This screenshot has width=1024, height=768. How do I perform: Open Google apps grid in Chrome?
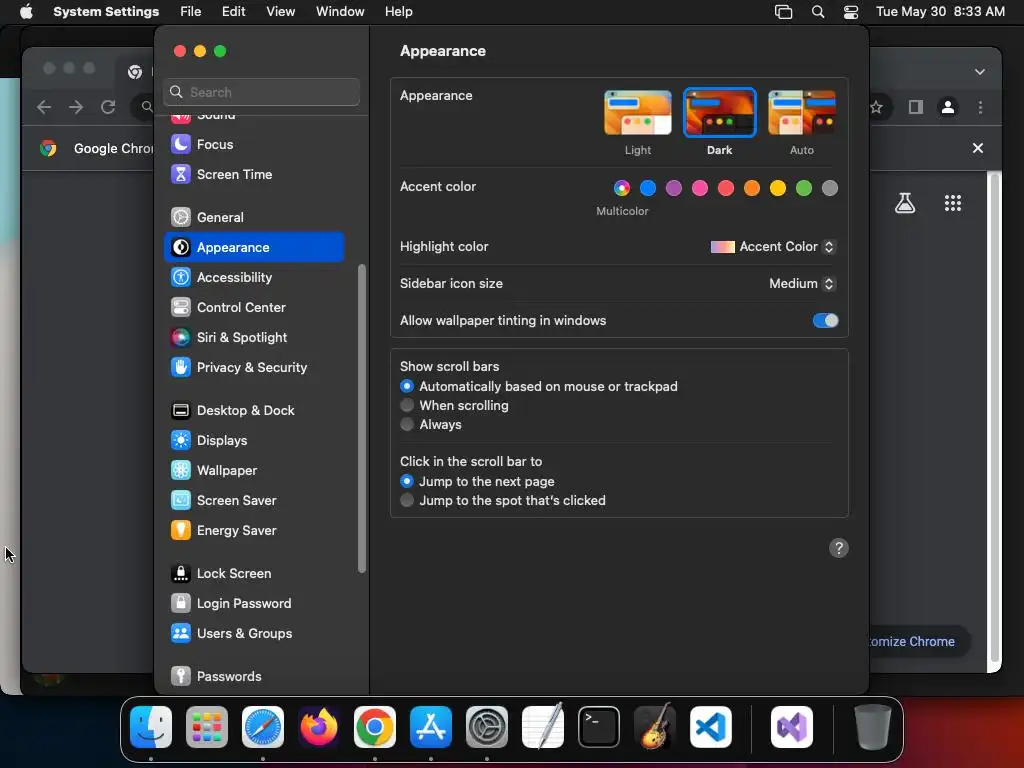coord(953,203)
